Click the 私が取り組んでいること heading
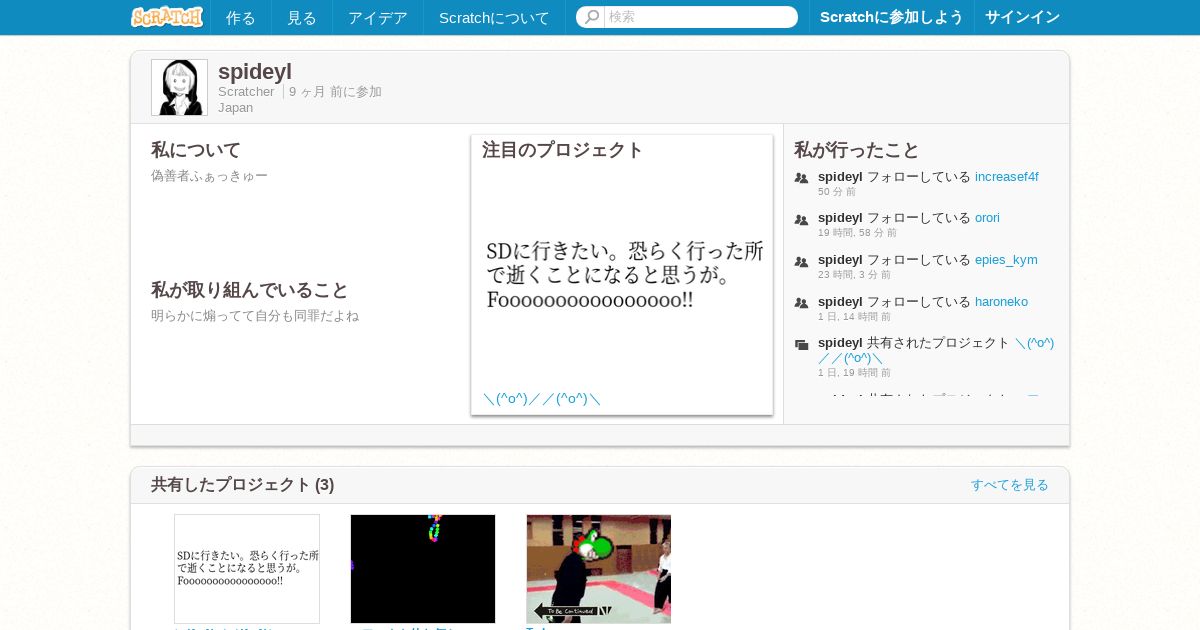 [x=250, y=290]
